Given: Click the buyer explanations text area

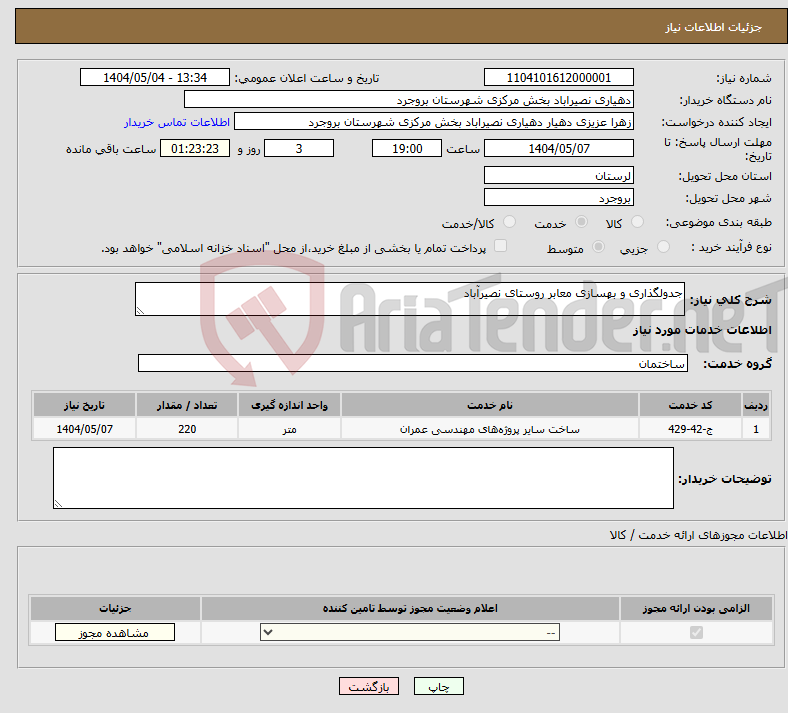Looking at the screenshot, I should pos(363,478).
